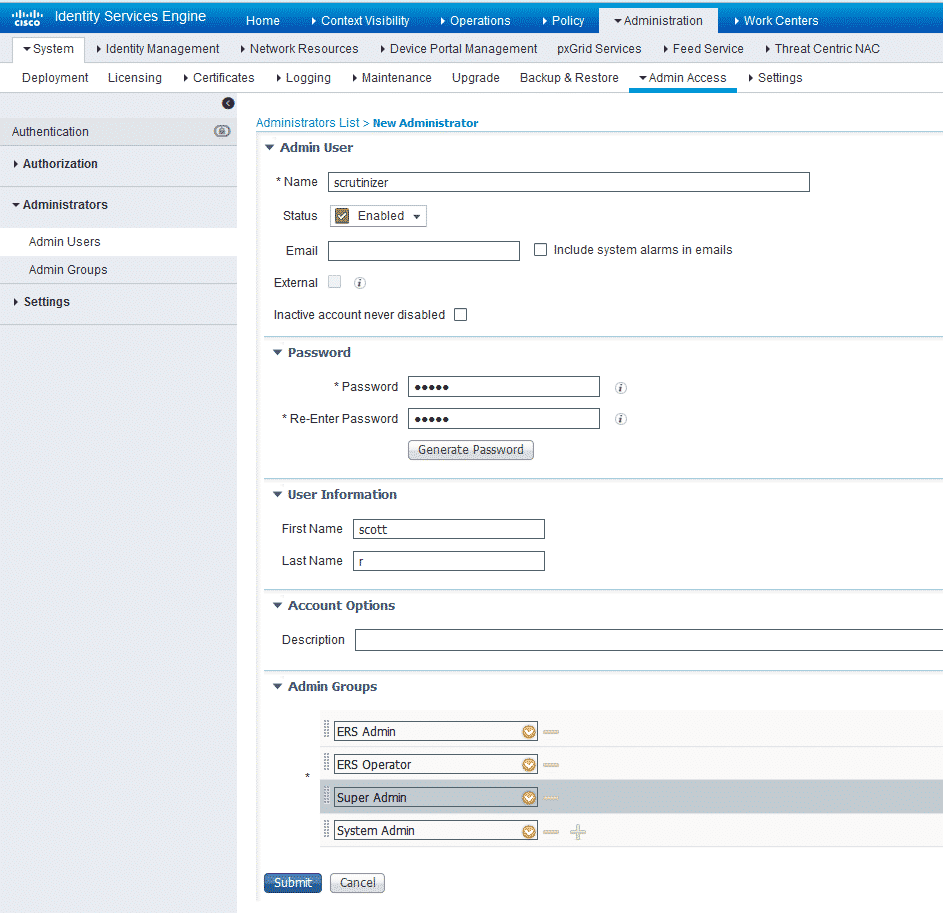Remove the ERS Admin group row

tap(551, 732)
